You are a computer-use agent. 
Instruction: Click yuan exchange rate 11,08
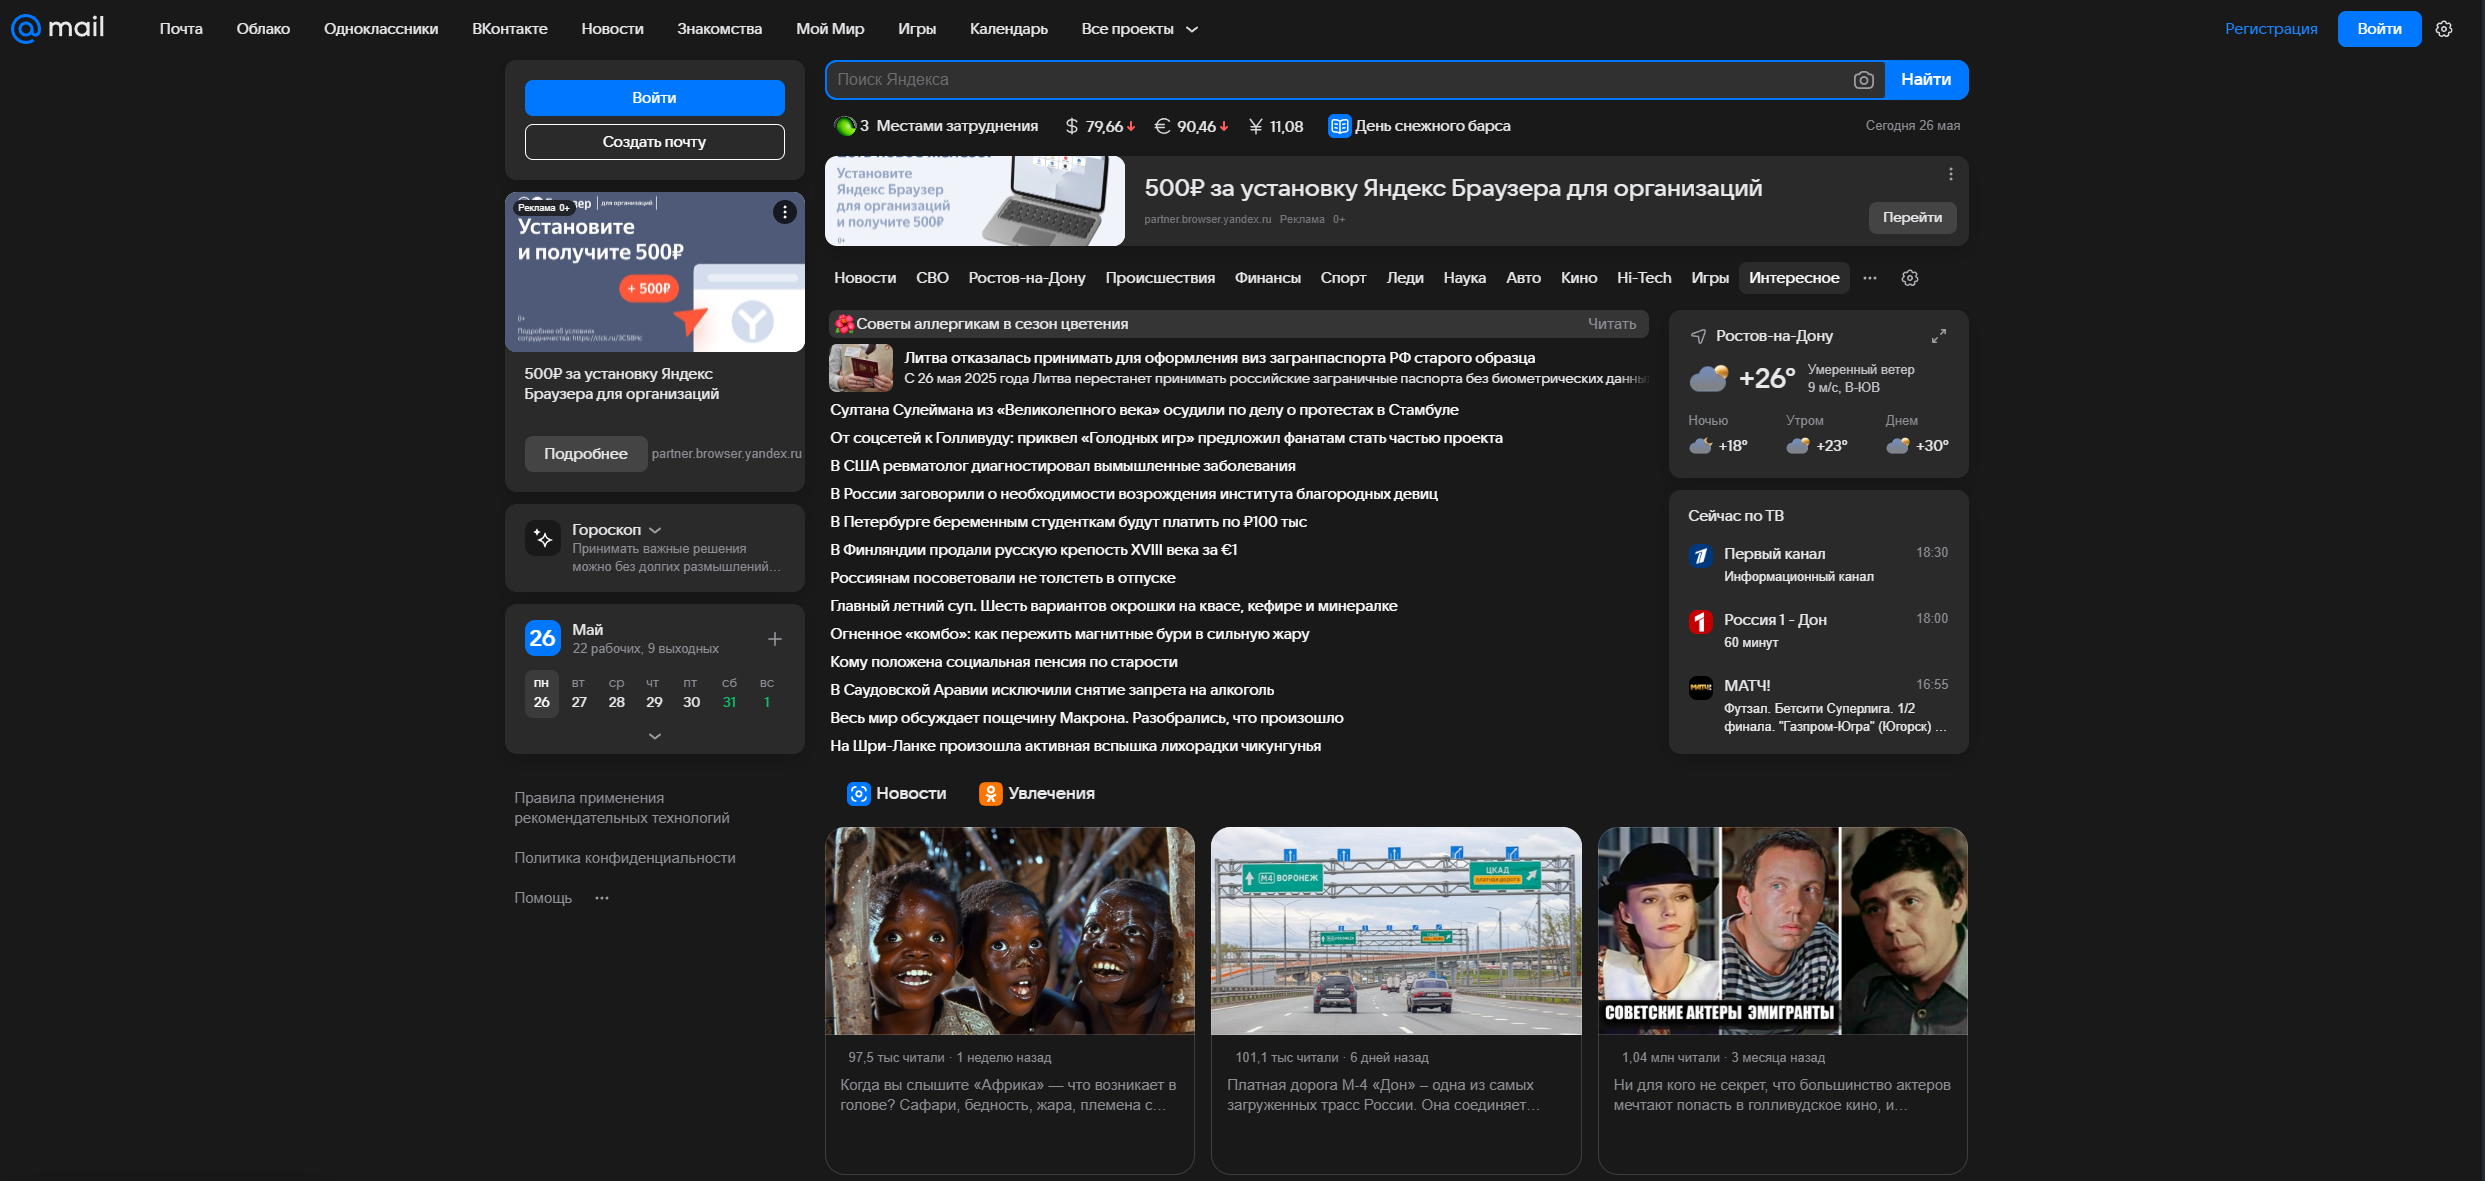click(x=1276, y=126)
